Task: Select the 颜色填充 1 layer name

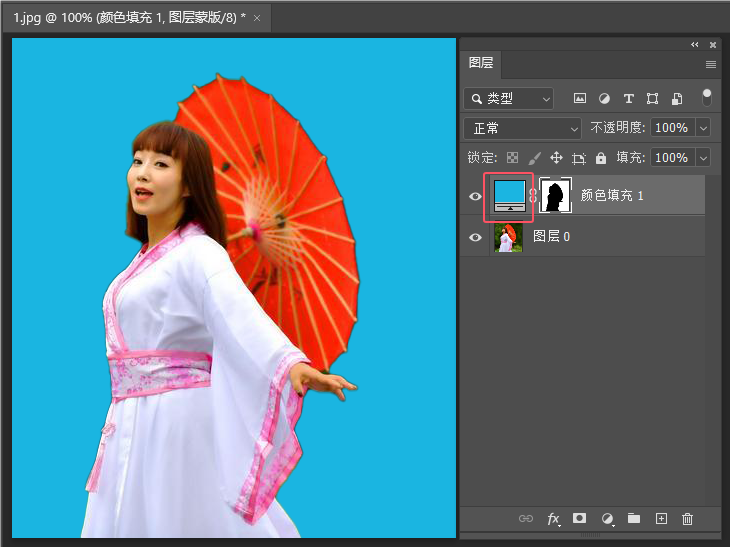Action: 612,196
